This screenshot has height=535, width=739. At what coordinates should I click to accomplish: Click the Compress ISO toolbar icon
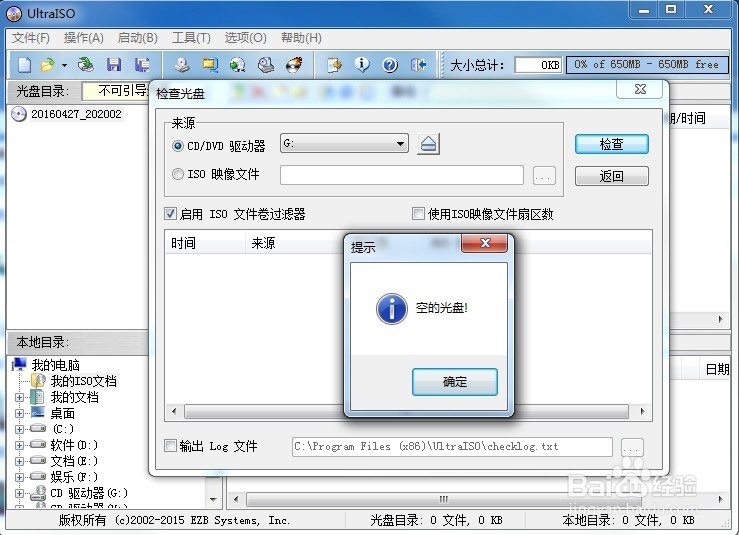(210, 65)
